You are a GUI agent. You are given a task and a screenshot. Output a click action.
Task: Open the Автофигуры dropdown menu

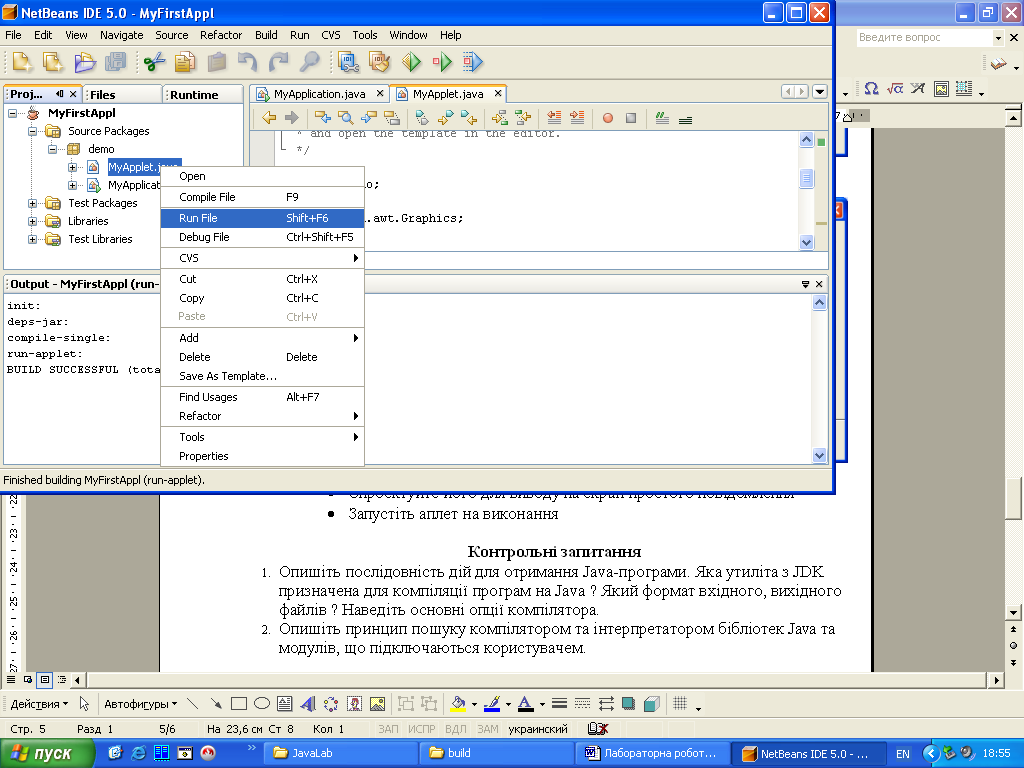coord(140,704)
